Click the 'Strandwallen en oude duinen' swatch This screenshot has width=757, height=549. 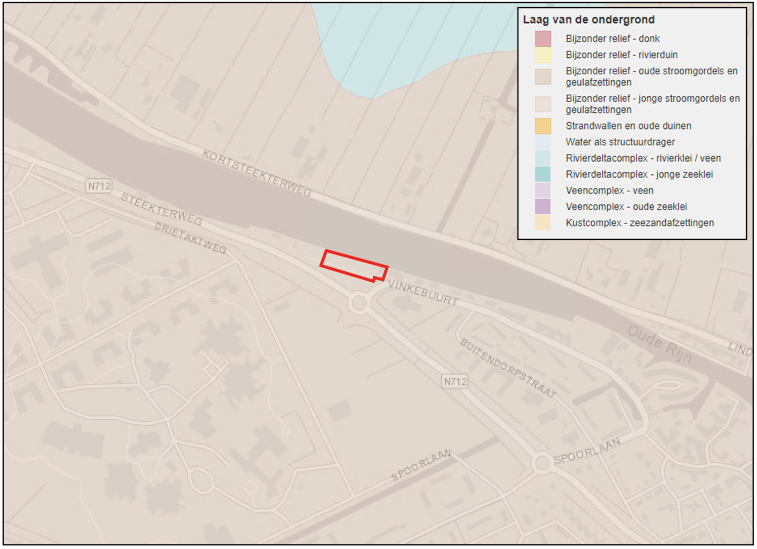pos(543,126)
